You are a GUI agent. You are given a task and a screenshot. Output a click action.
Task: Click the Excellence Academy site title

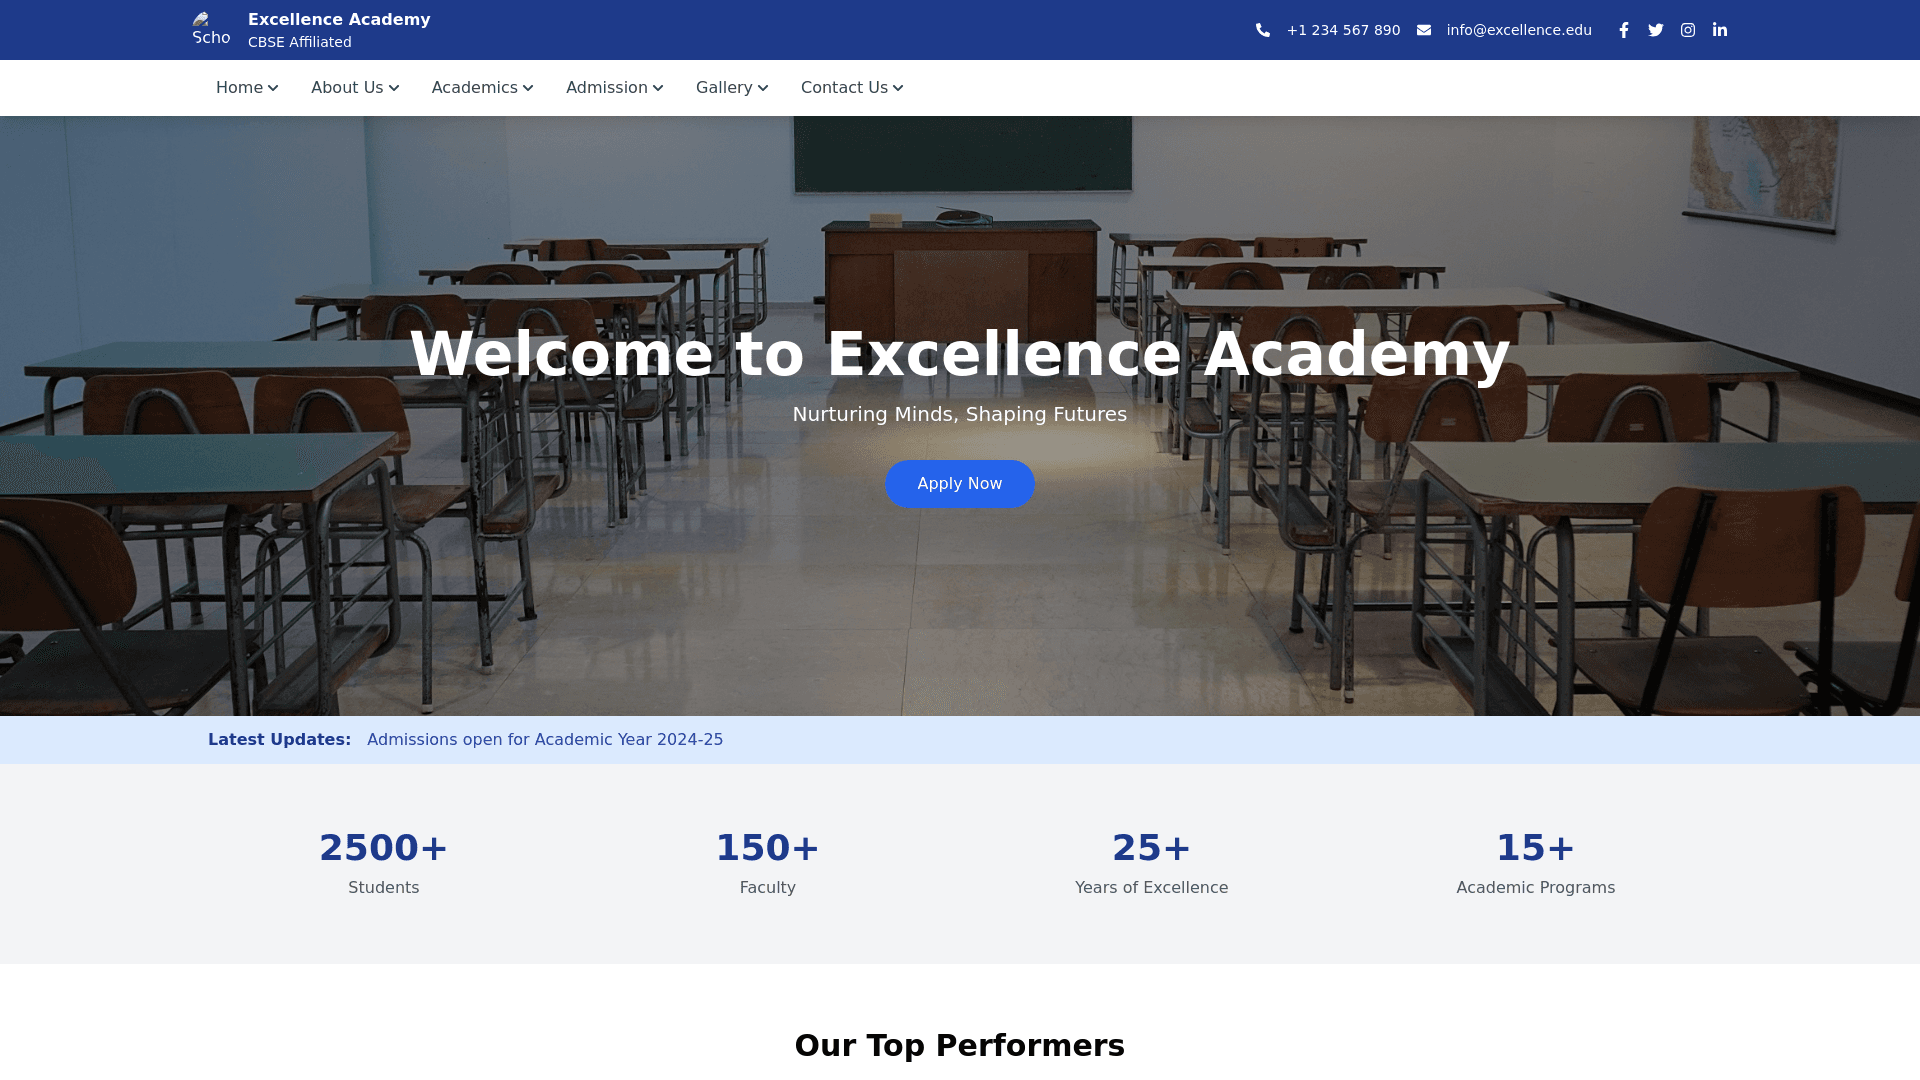click(x=339, y=19)
